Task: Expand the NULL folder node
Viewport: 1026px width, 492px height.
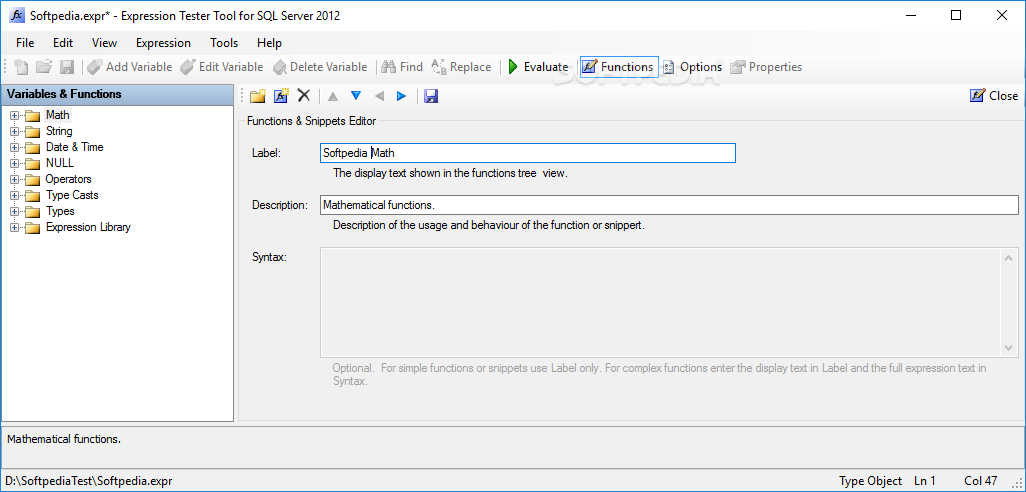Action: (x=14, y=164)
